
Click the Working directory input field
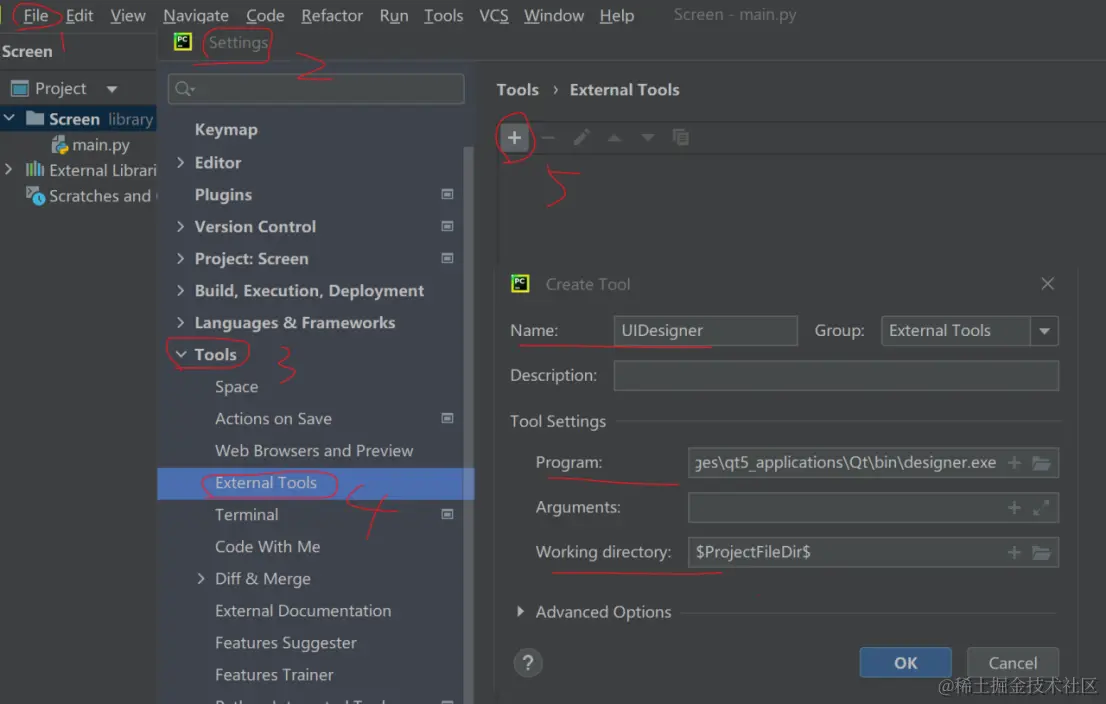pyautogui.click(x=873, y=552)
